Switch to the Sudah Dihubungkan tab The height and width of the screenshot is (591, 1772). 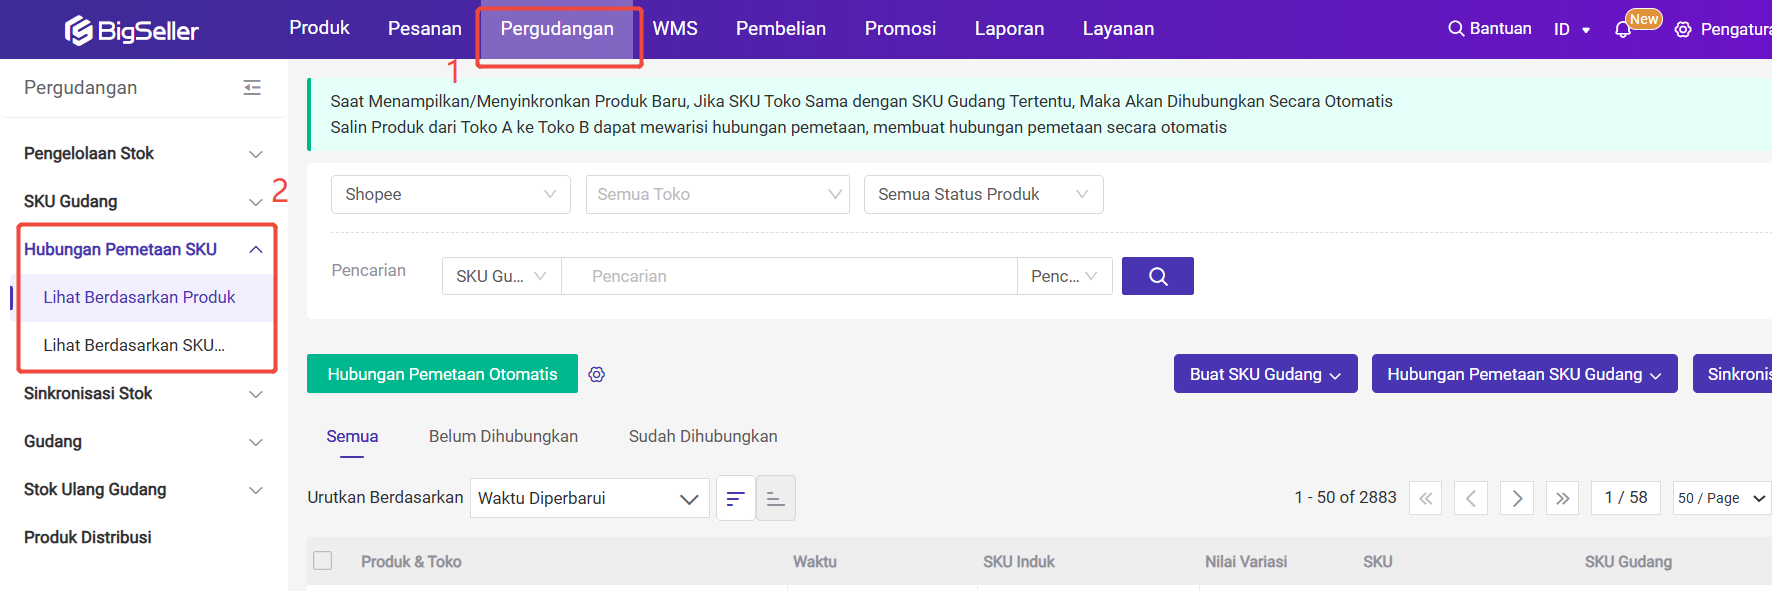pyautogui.click(x=703, y=436)
